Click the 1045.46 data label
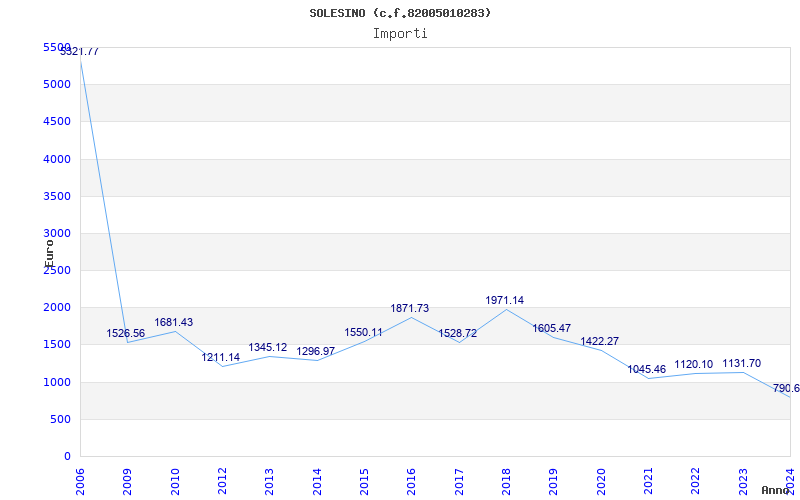 click(x=646, y=369)
